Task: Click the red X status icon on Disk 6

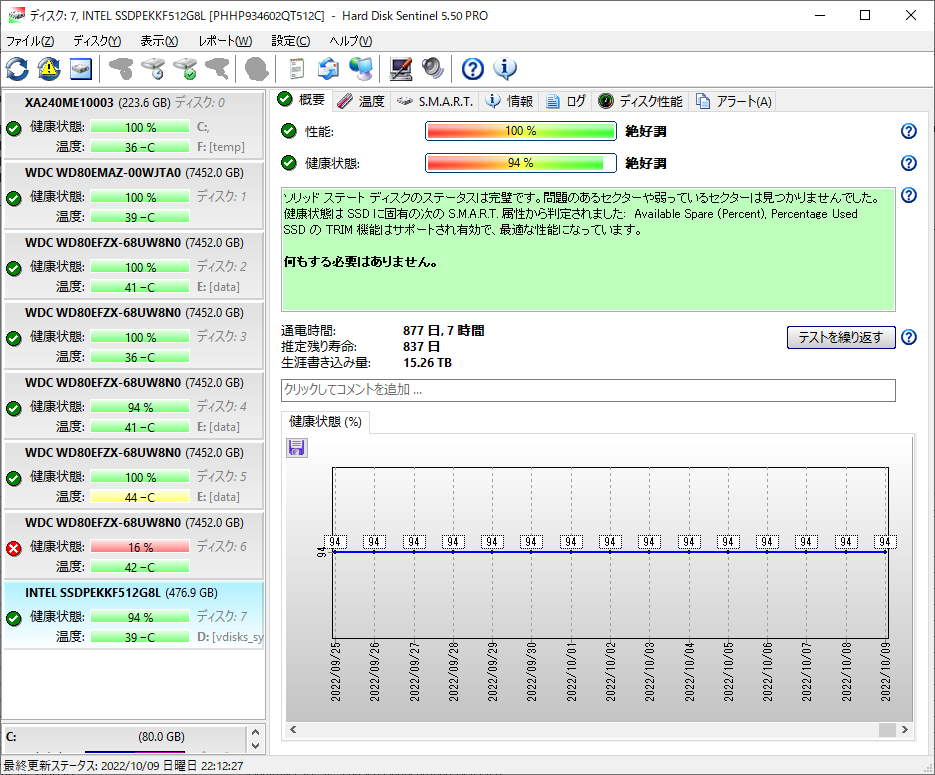Action: click(14, 548)
